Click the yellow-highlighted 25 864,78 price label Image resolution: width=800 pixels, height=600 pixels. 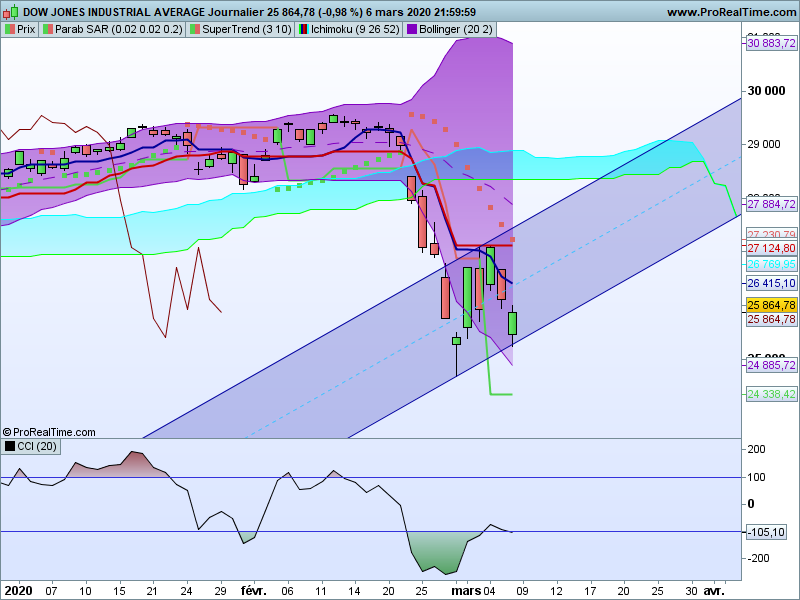[x=771, y=305]
